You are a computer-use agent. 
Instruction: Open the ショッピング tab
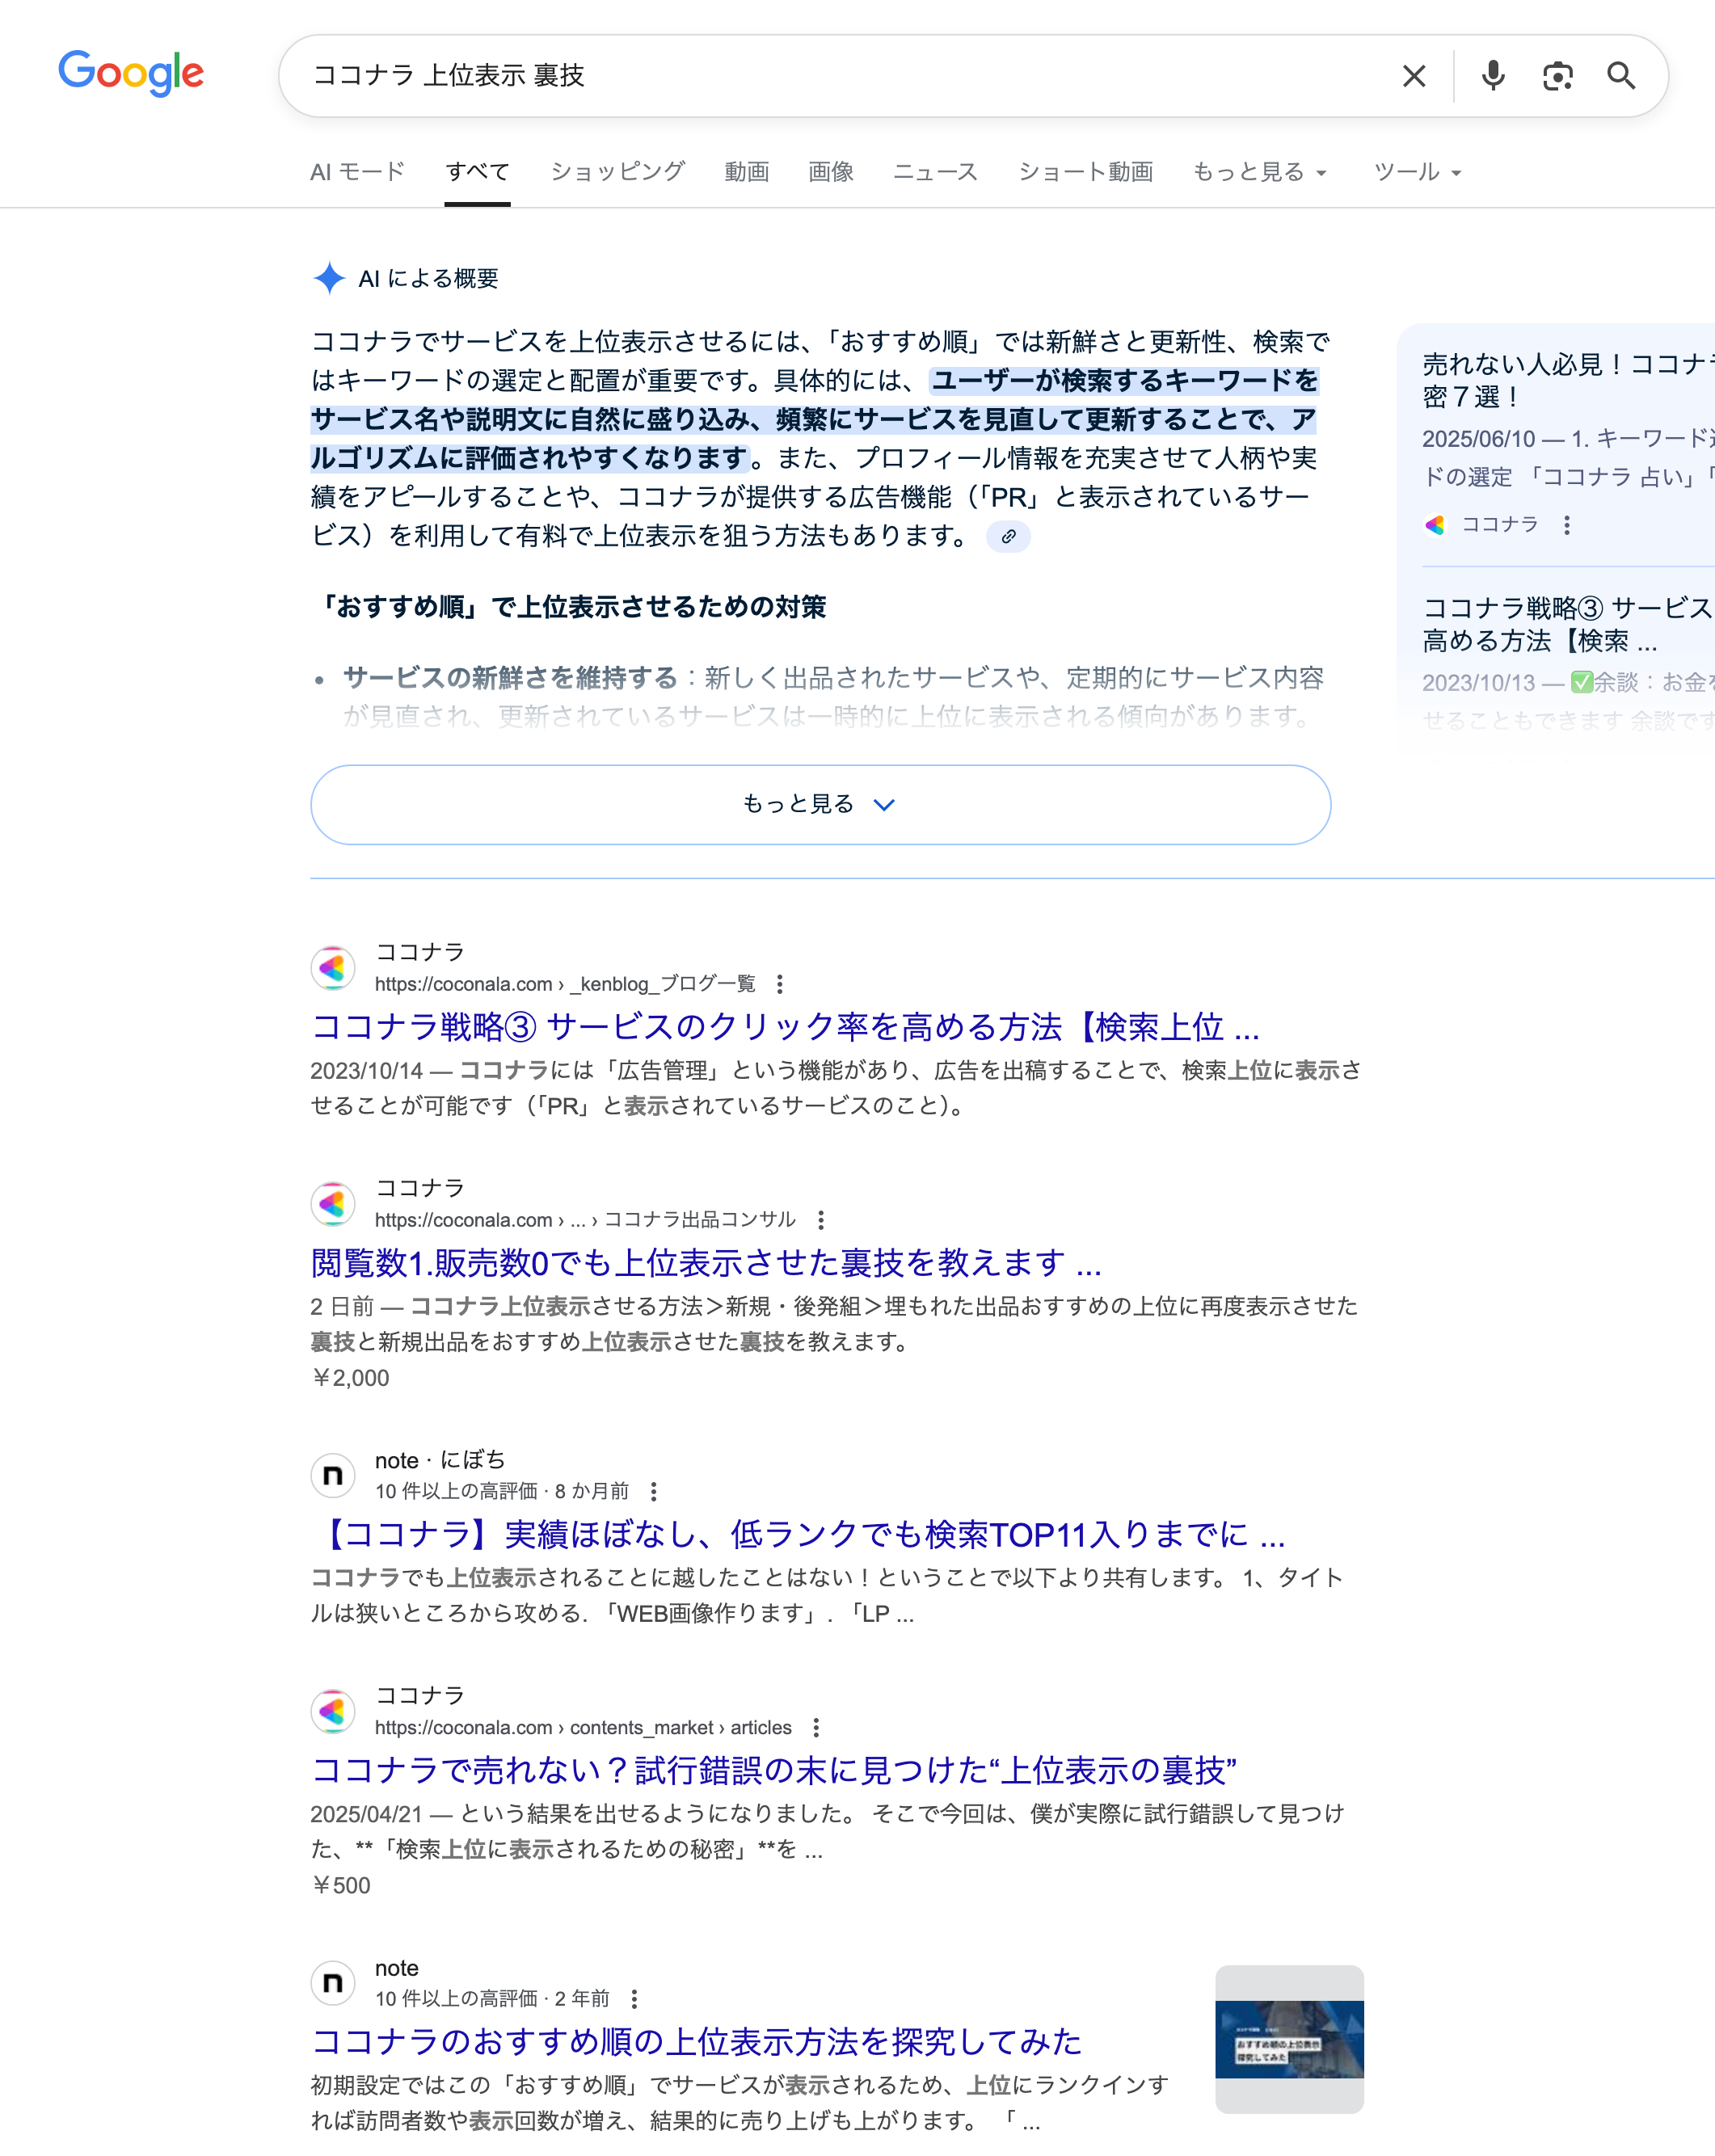(x=617, y=172)
